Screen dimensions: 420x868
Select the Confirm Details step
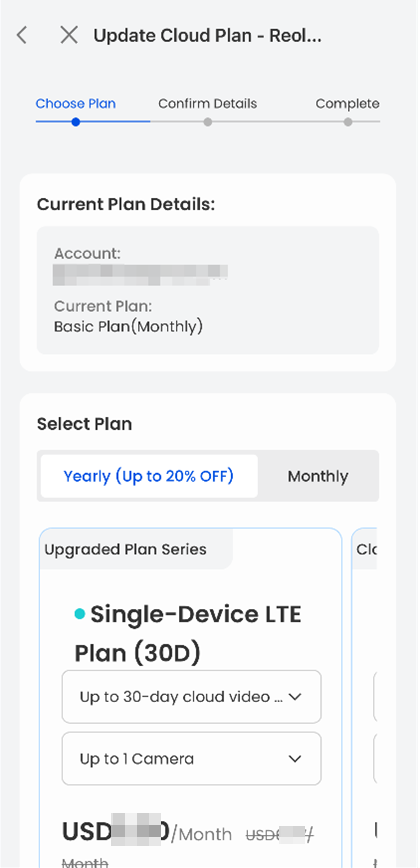click(x=208, y=104)
